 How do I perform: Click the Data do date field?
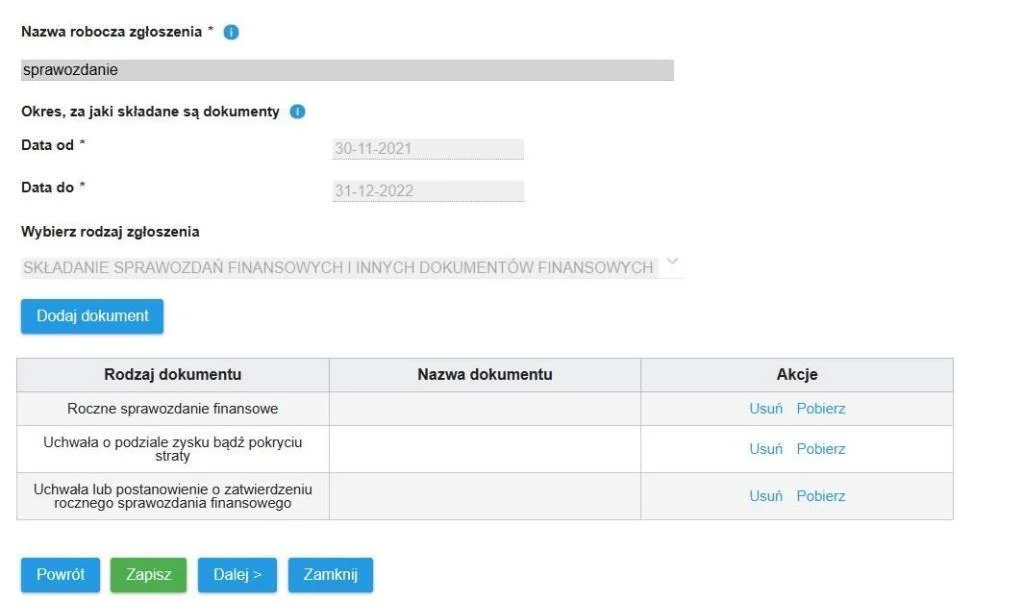[428, 191]
